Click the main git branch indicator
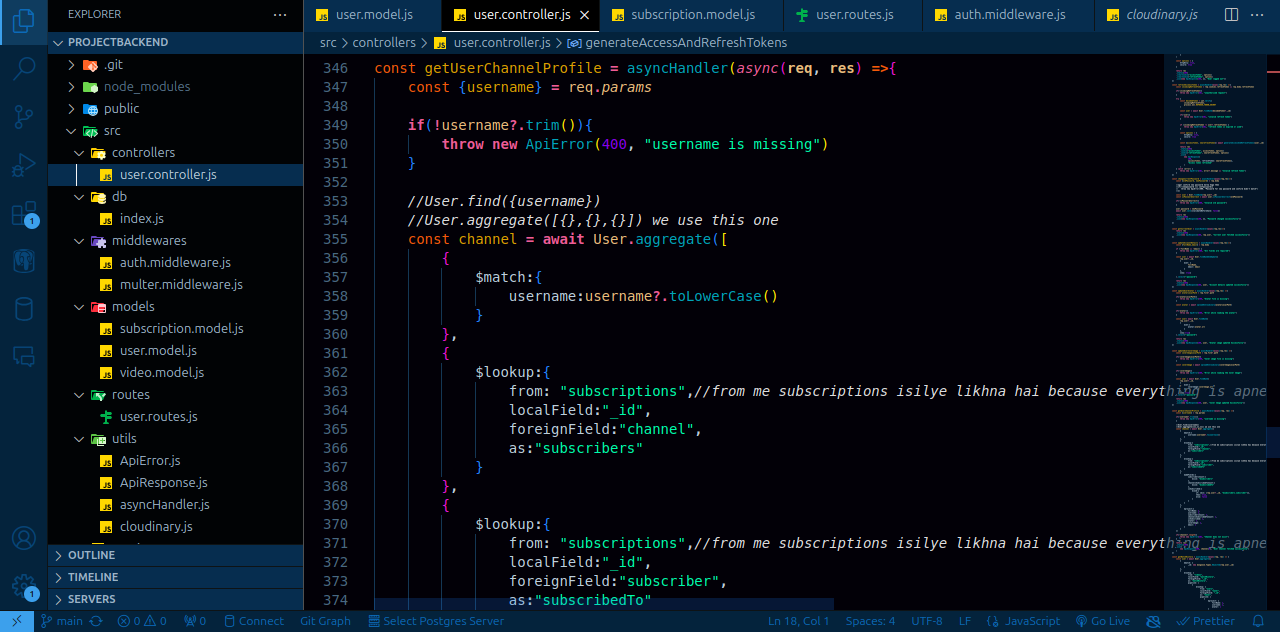1280x632 pixels. (62, 621)
